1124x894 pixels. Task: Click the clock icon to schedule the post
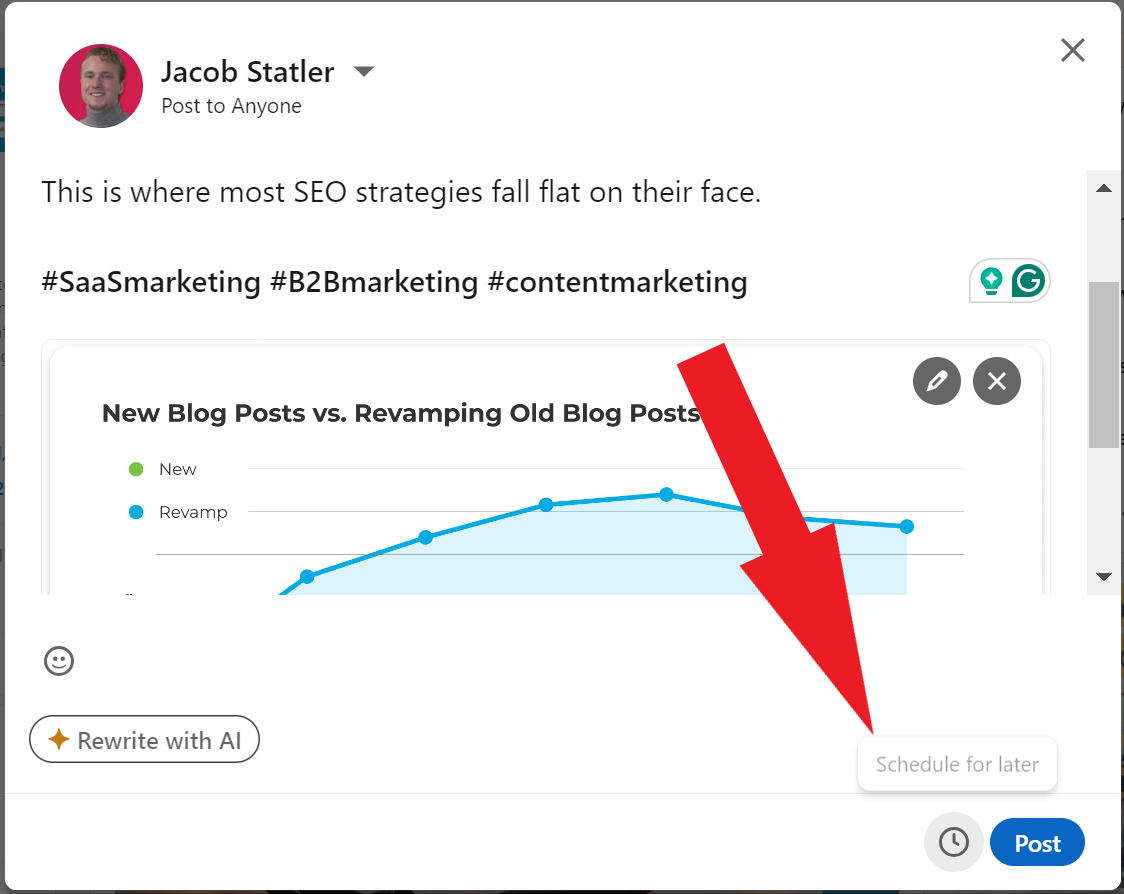(x=953, y=842)
